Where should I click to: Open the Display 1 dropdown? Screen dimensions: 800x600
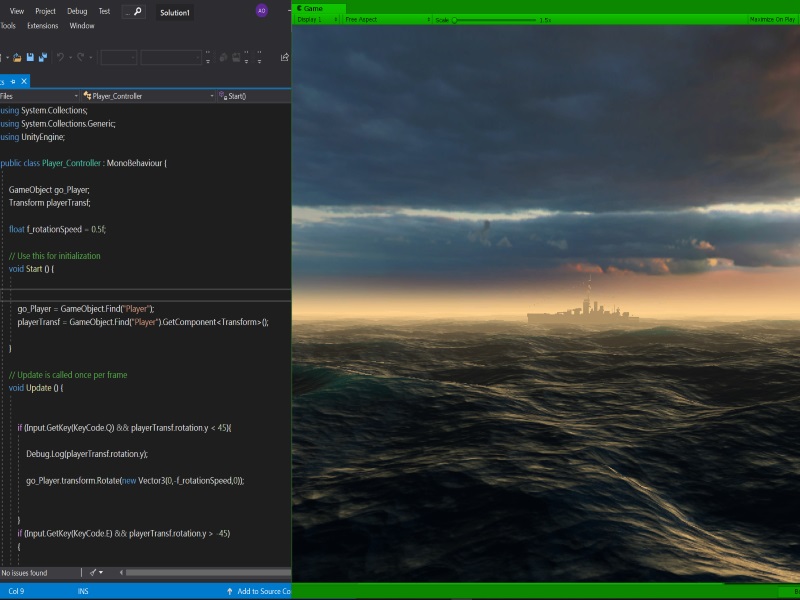(x=316, y=19)
